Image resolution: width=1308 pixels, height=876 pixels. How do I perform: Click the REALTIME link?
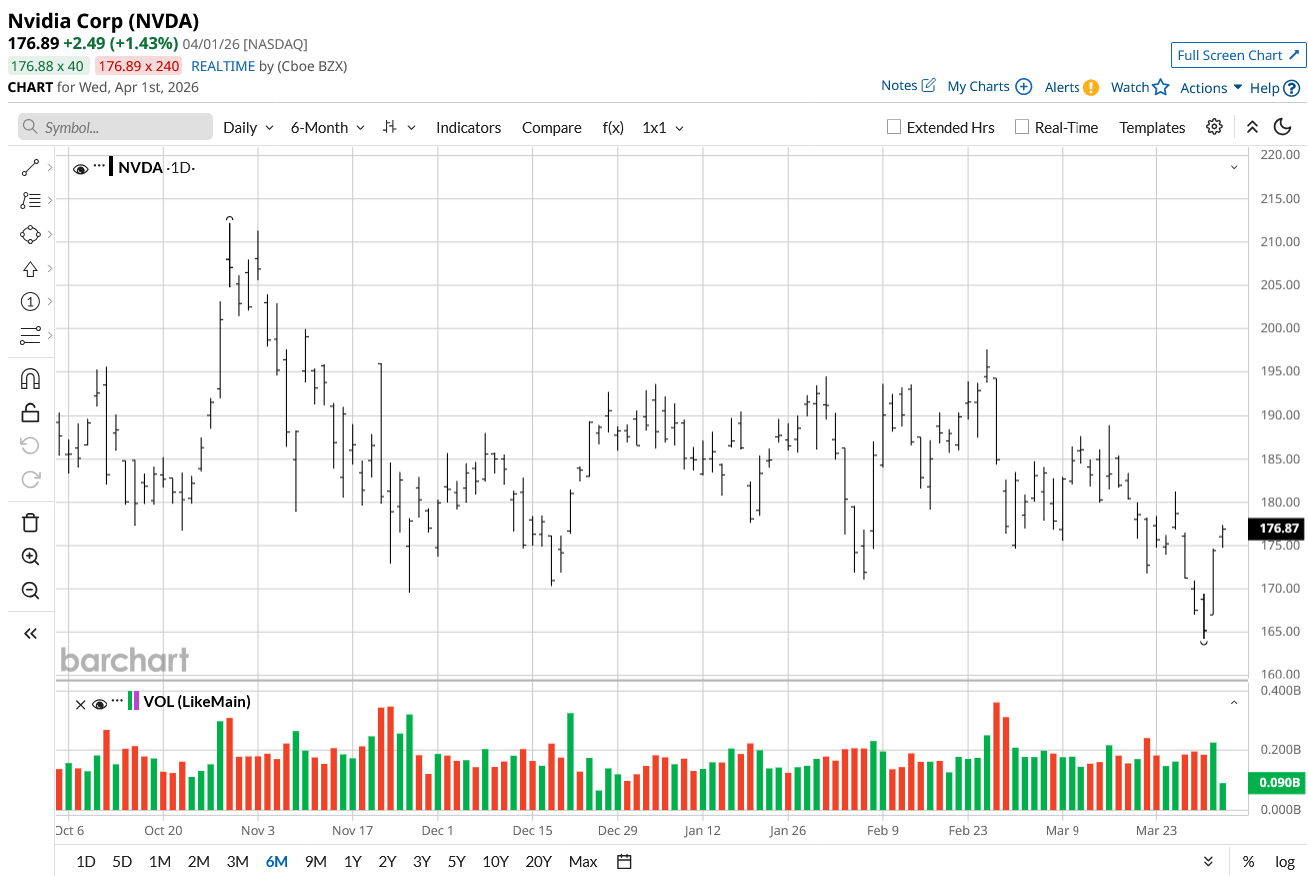point(223,66)
